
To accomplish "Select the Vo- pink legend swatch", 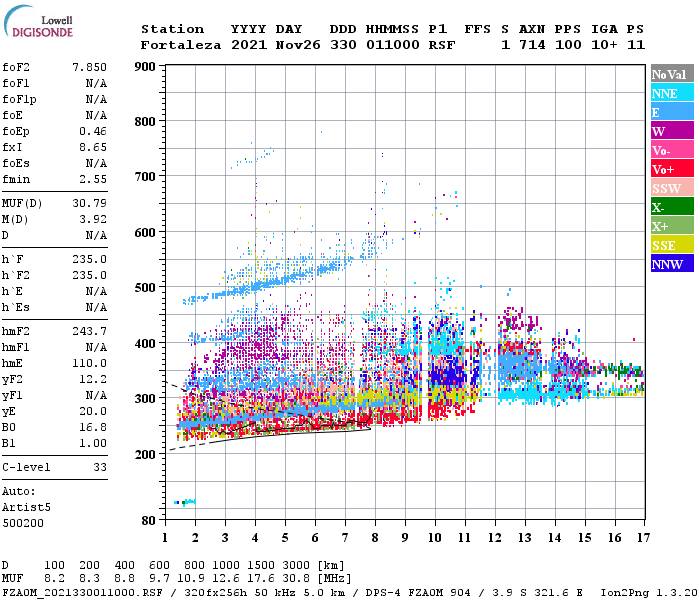I will tap(672, 150).
